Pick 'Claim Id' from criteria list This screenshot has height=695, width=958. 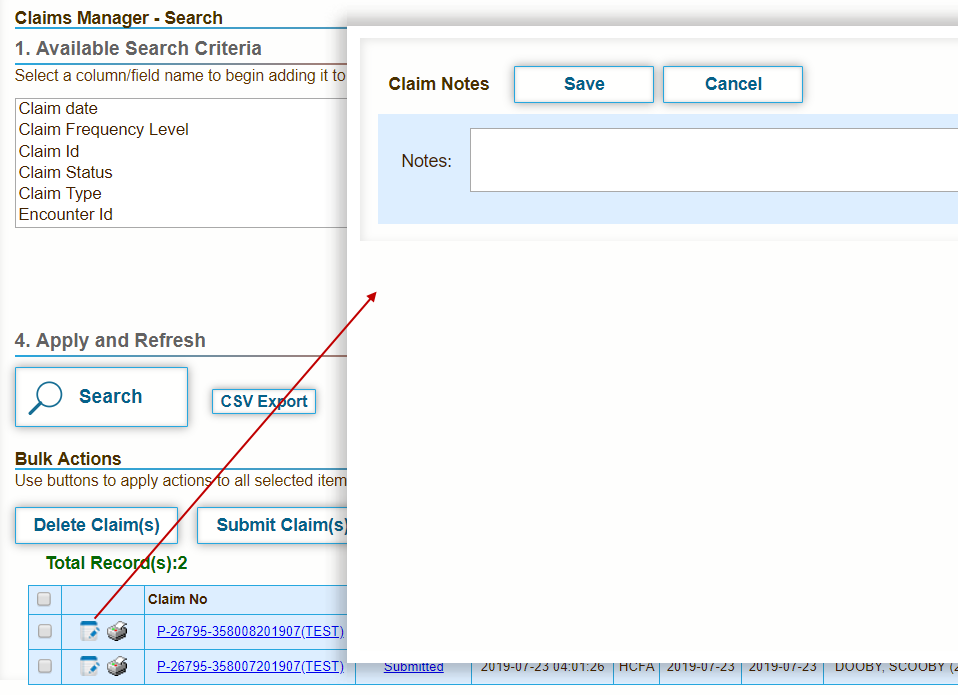point(48,151)
